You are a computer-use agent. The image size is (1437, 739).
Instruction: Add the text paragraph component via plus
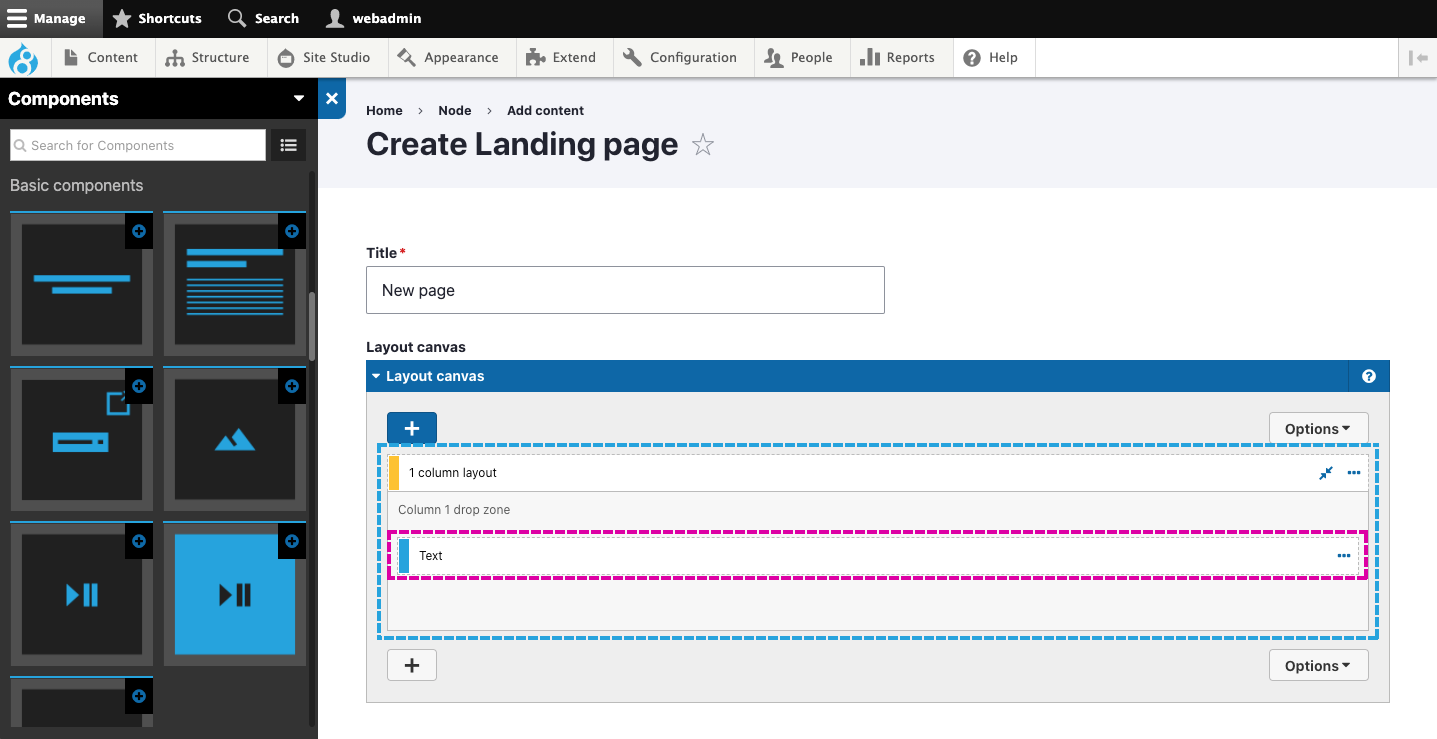pos(292,231)
